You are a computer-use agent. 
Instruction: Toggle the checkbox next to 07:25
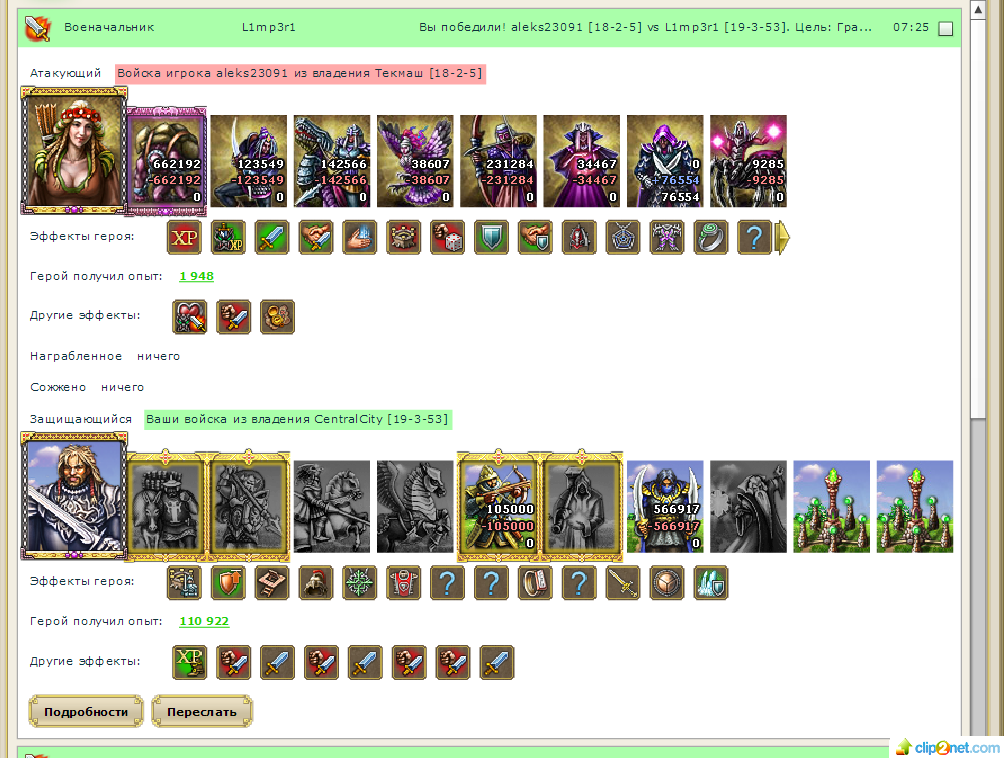click(945, 28)
